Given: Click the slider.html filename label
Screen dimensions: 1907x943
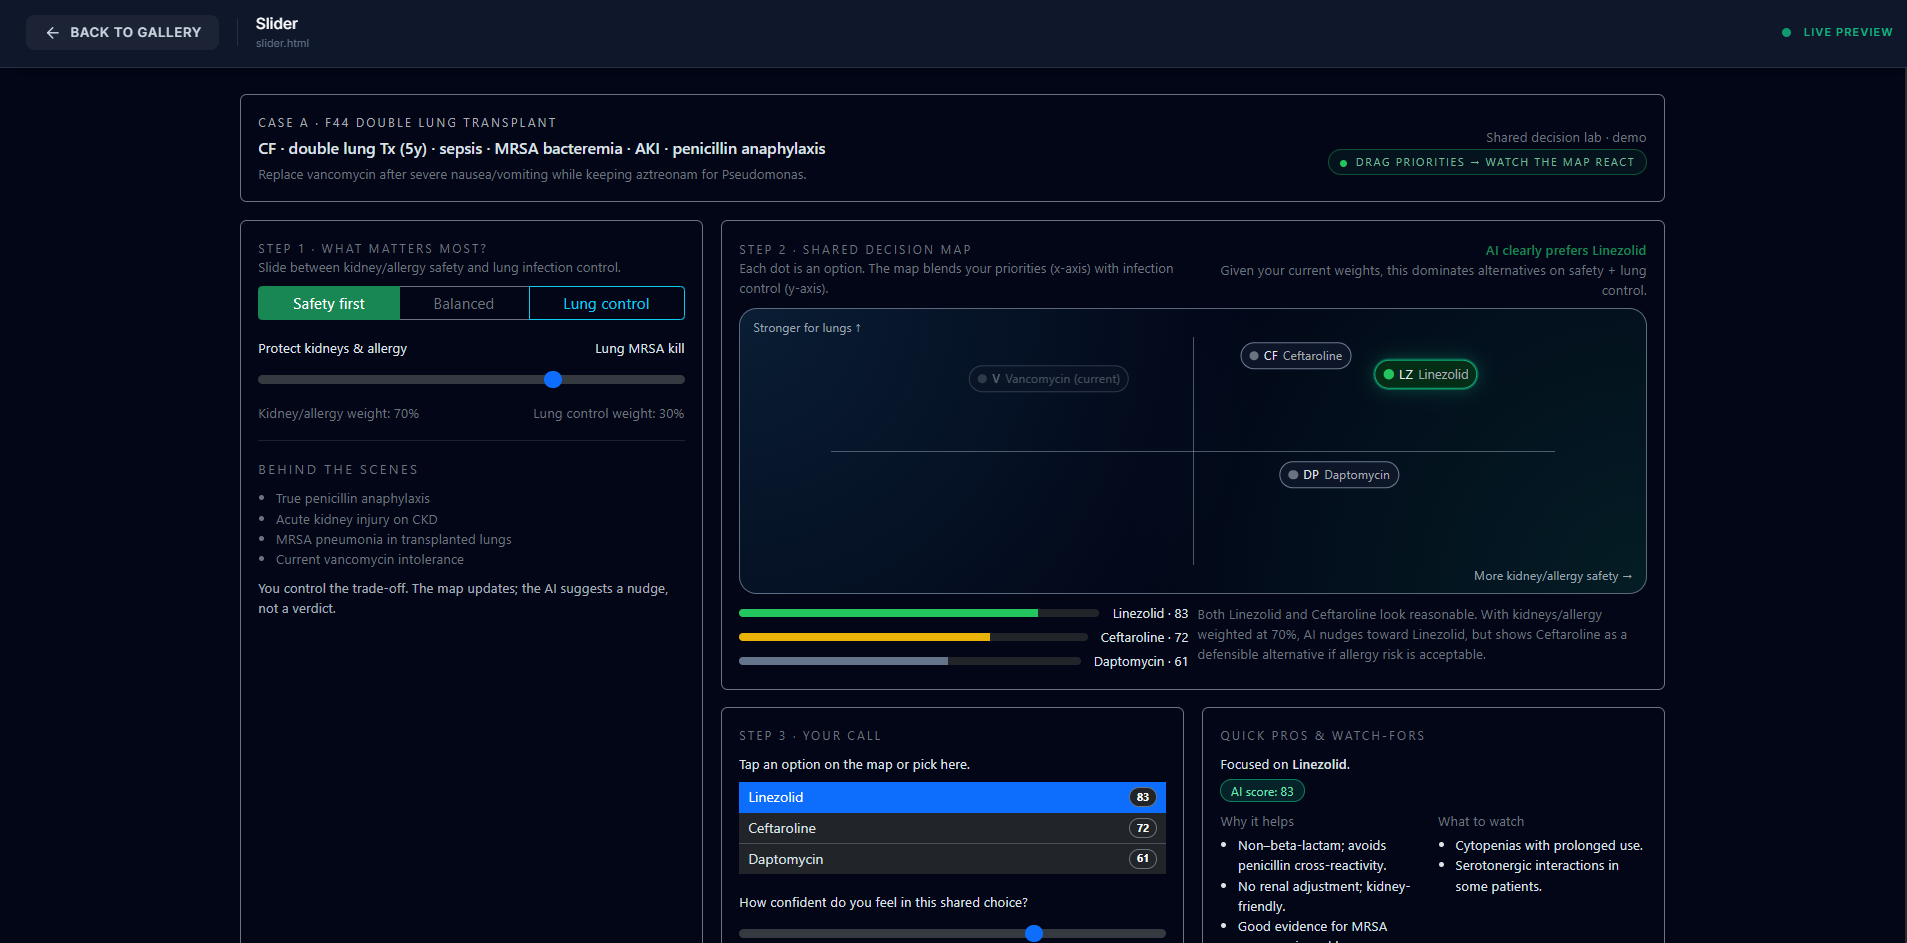Looking at the screenshot, I should point(282,43).
